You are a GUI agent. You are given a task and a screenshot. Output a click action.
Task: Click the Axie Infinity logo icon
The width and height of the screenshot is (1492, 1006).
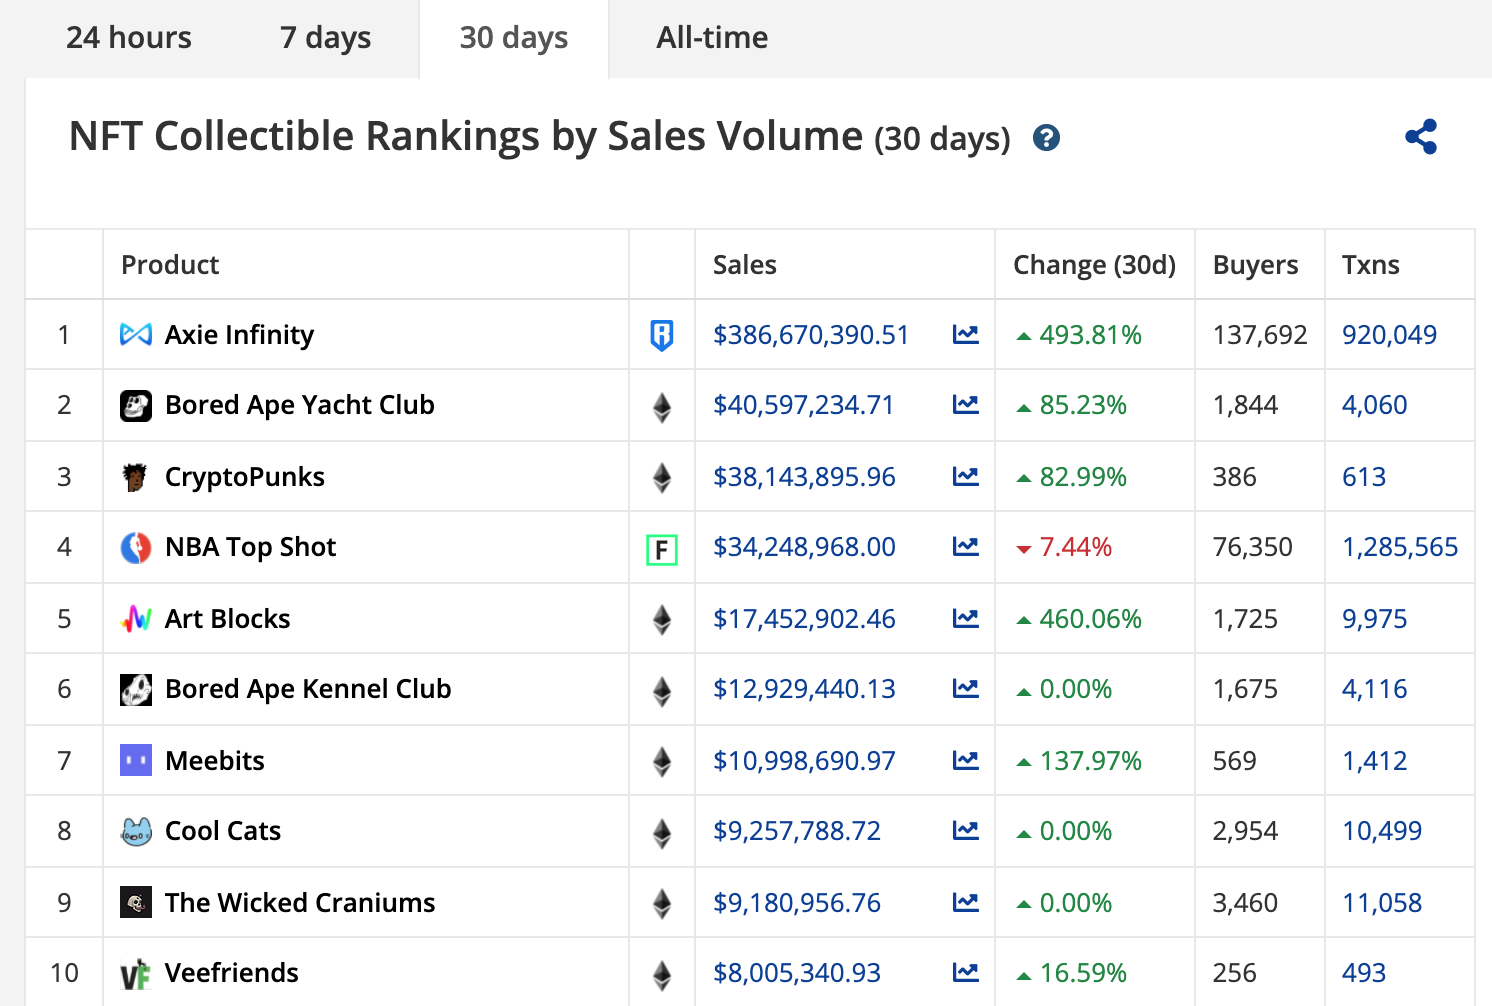pyautogui.click(x=136, y=334)
